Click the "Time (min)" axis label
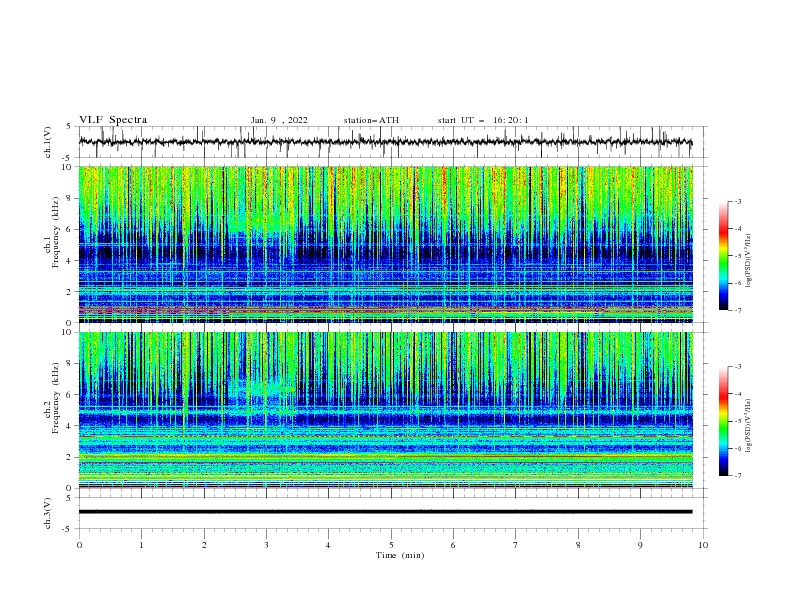 pyautogui.click(x=400, y=555)
